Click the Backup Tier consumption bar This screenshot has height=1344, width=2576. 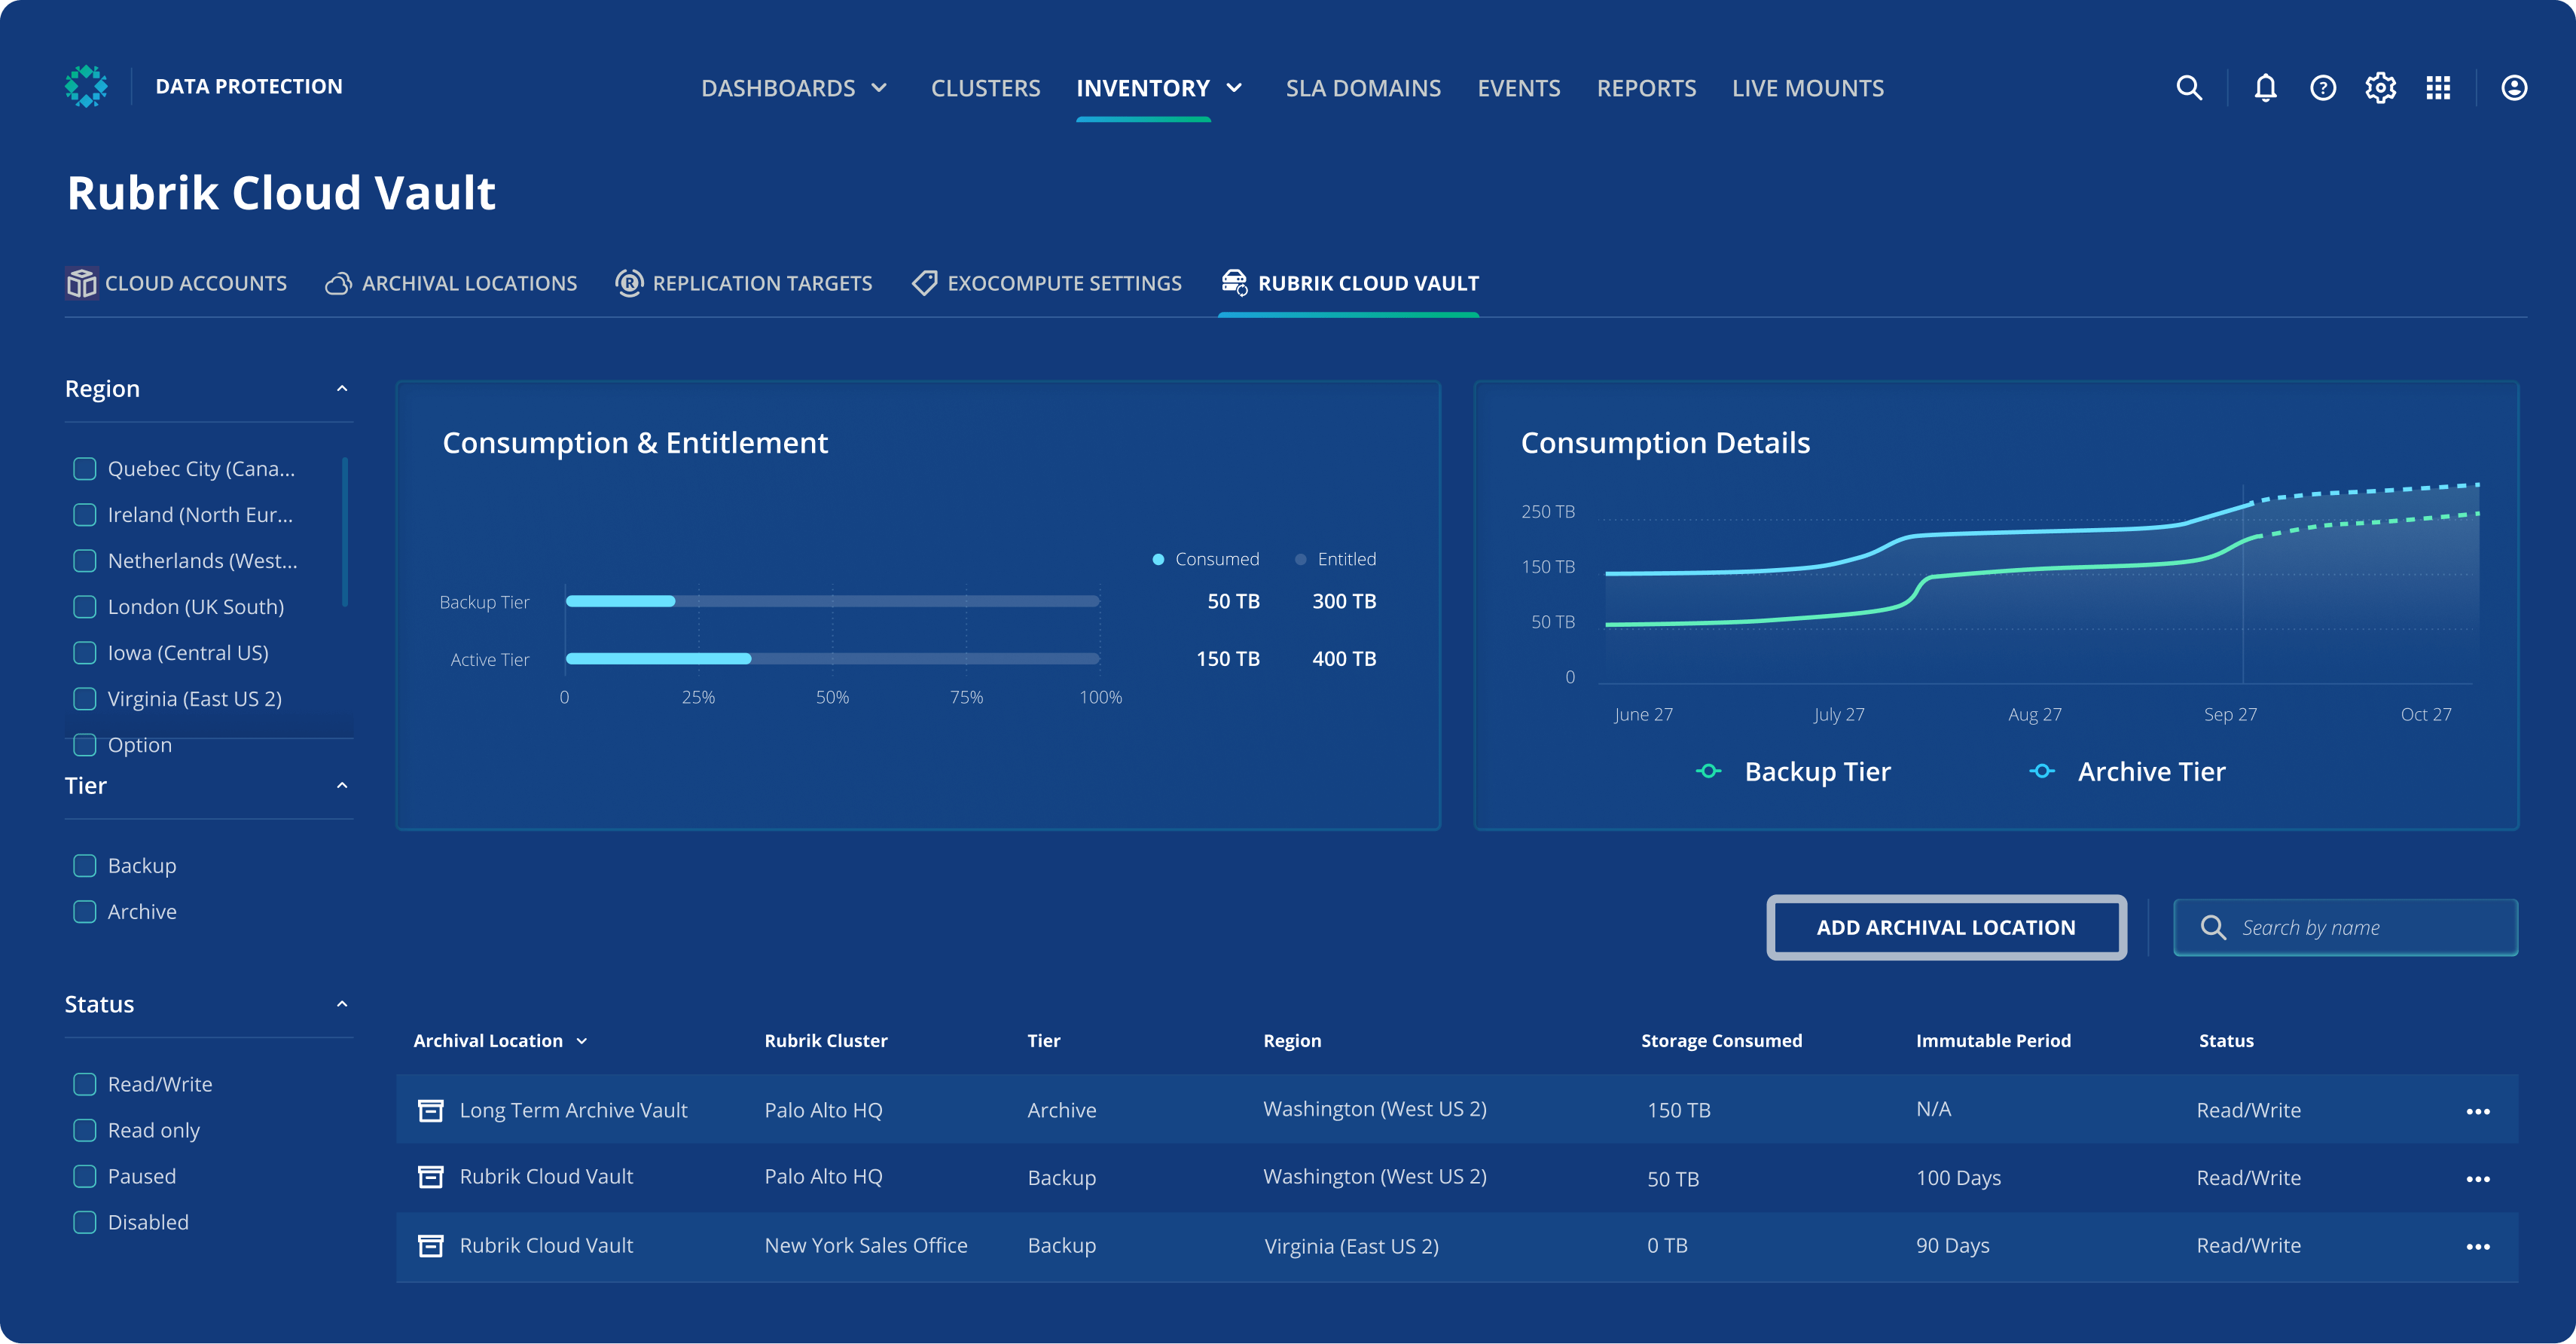coord(832,601)
